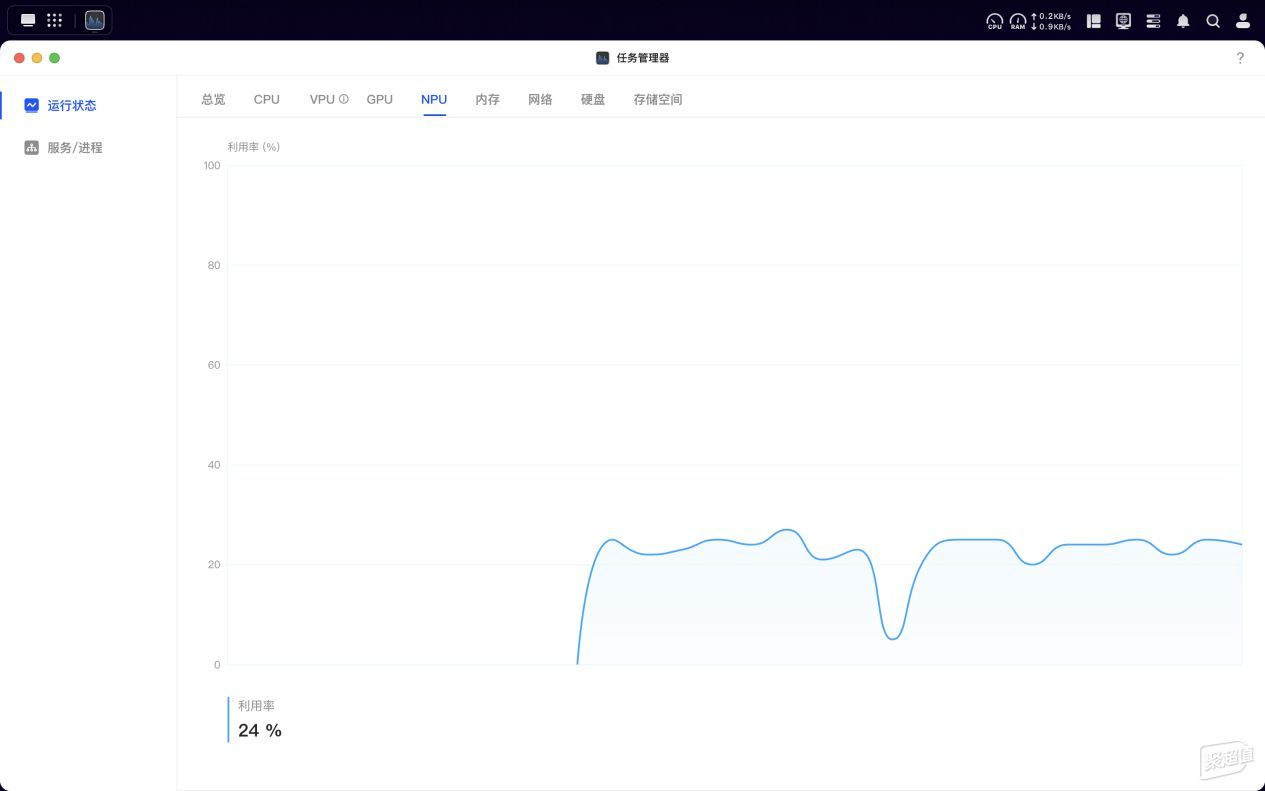Image resolution: width=1265 pixels, height=791 pixels.
Task: Click the 24 % utilization value
Action: tap(260, 731)
